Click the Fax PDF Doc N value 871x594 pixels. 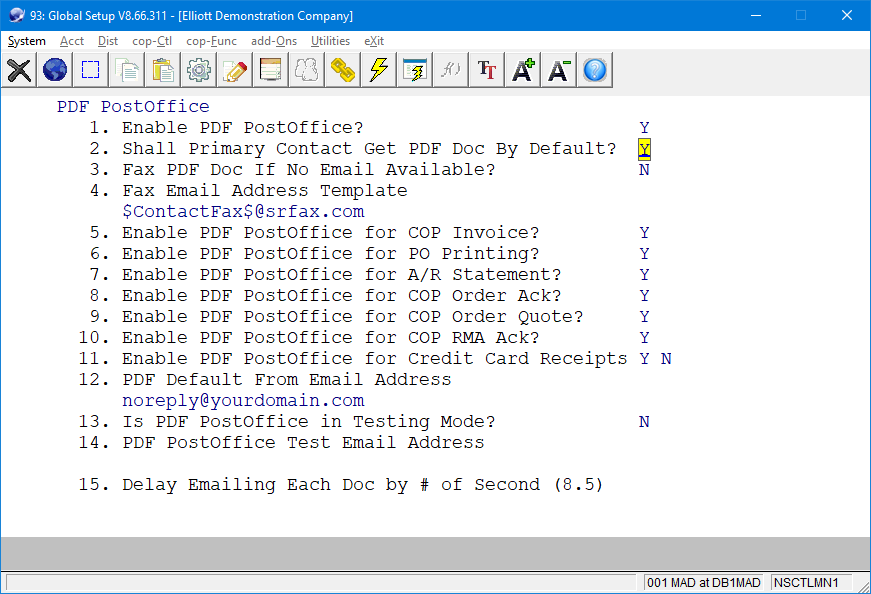coord(645,170)
